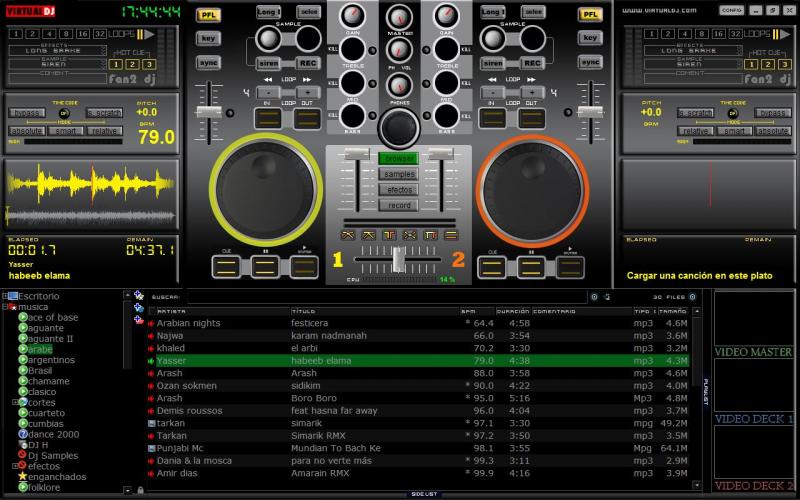Click the files count circle icon at top right

pos(692,296)
